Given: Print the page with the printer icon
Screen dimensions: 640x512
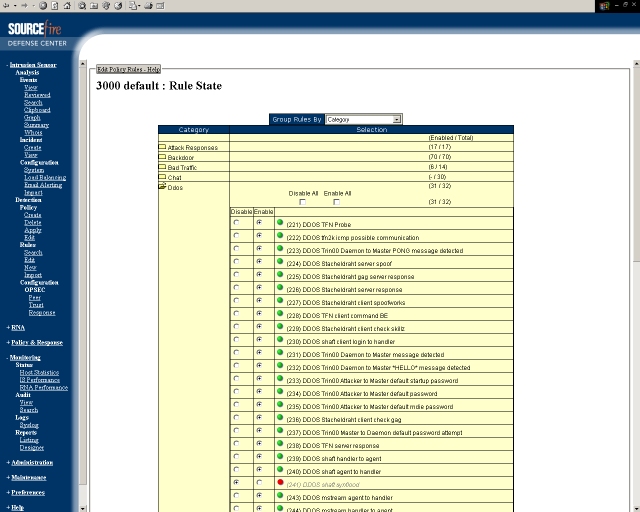Looking at the screenshot, I should 149,6.
